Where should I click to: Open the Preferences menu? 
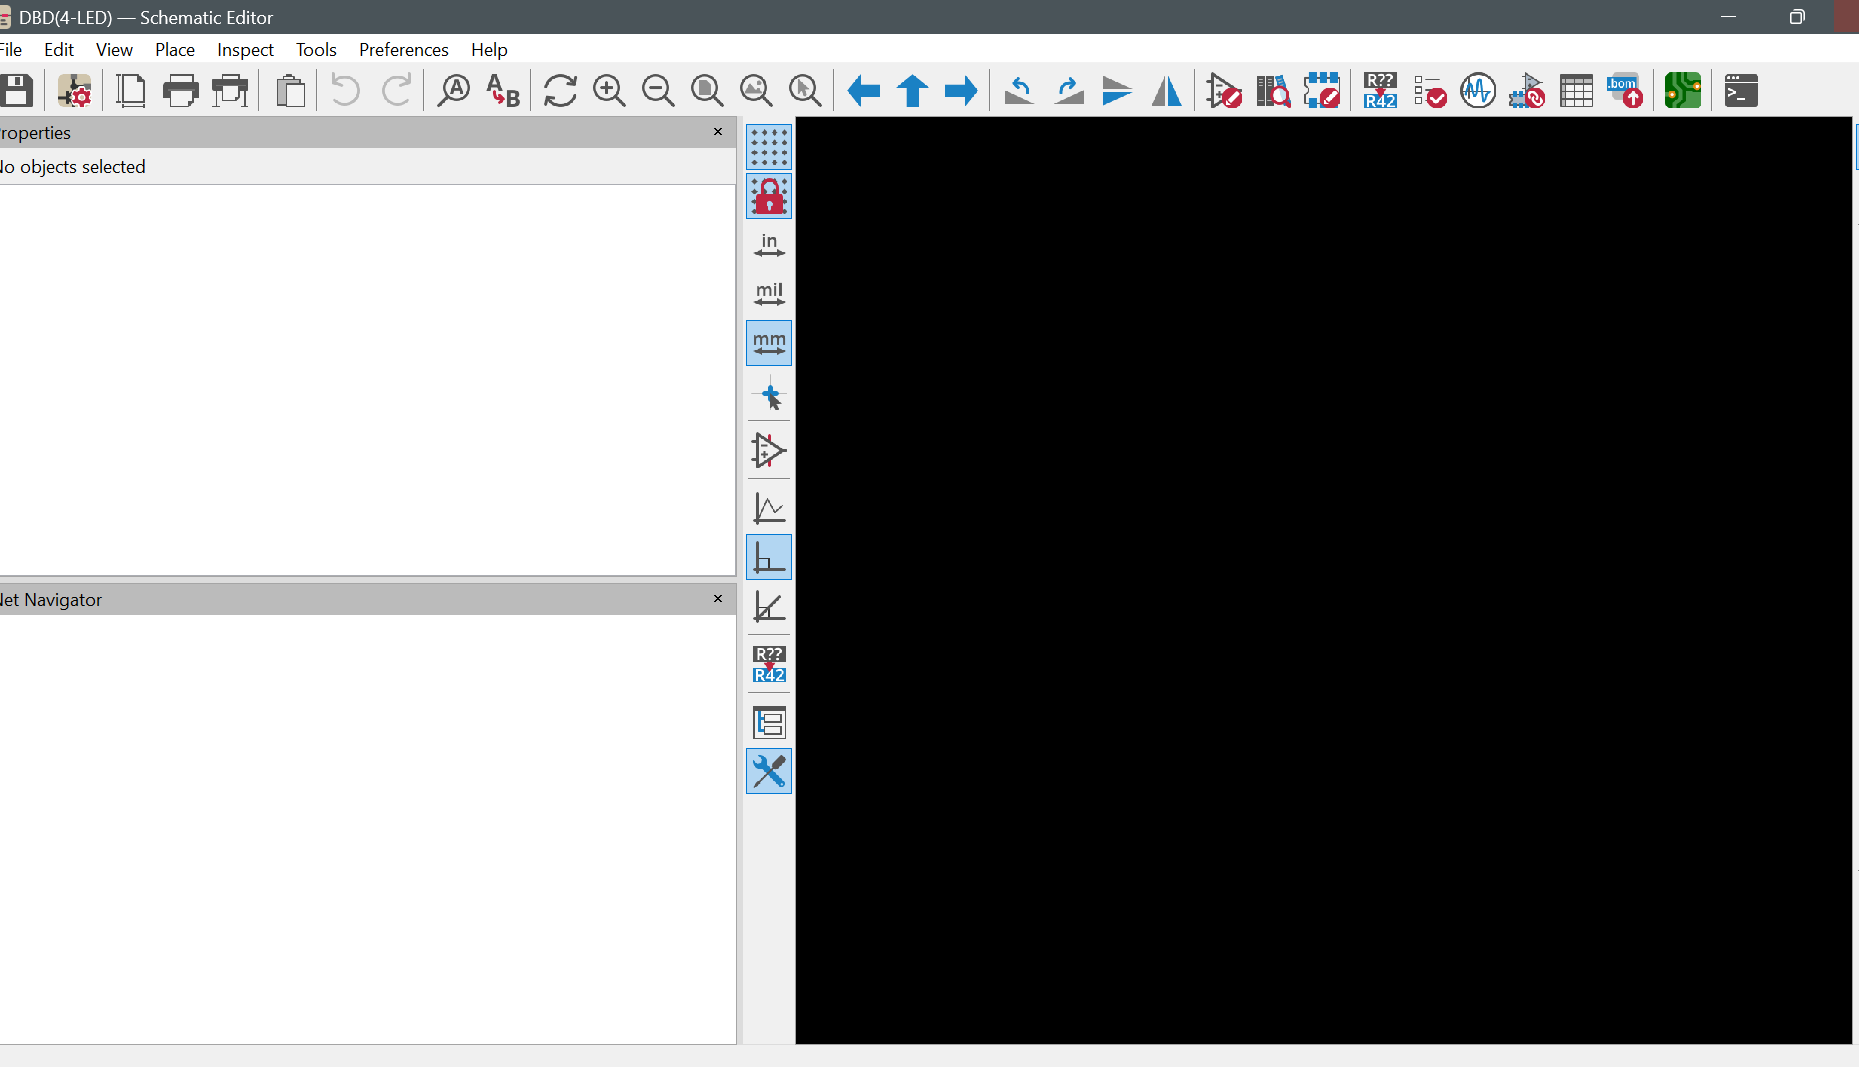pos(404,49)
